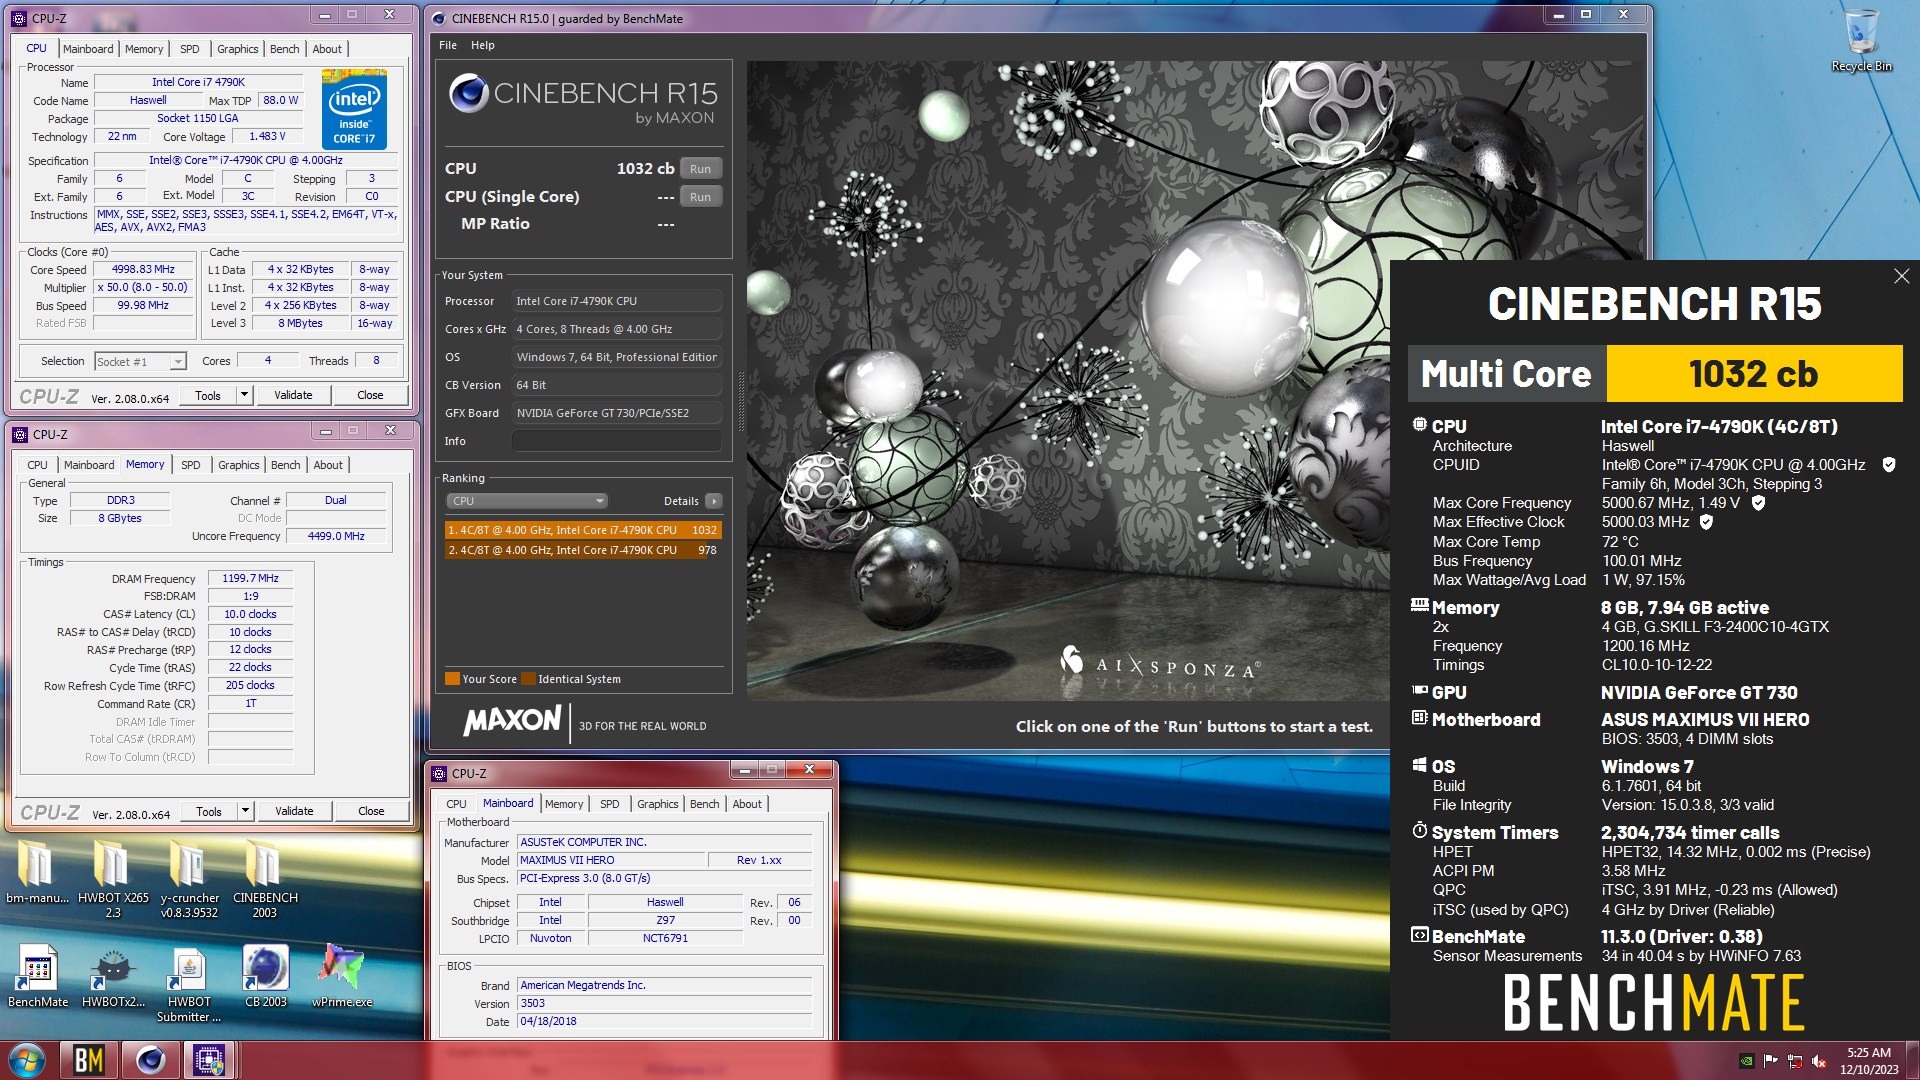
Task: Switch to CPU tab in Mainboard CPU-Z window
Action: (456, 804)
